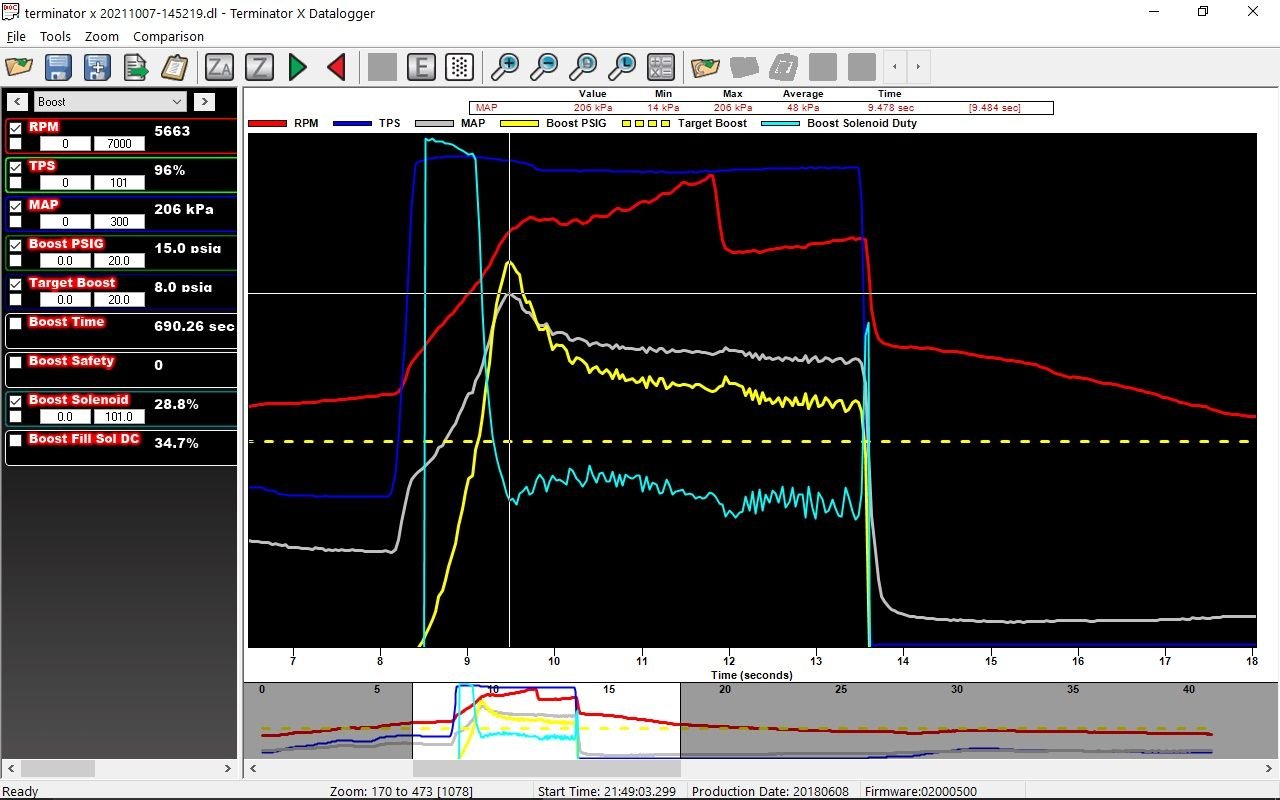Uncheck the RPM channel checkbox

(x=16, y=128)
